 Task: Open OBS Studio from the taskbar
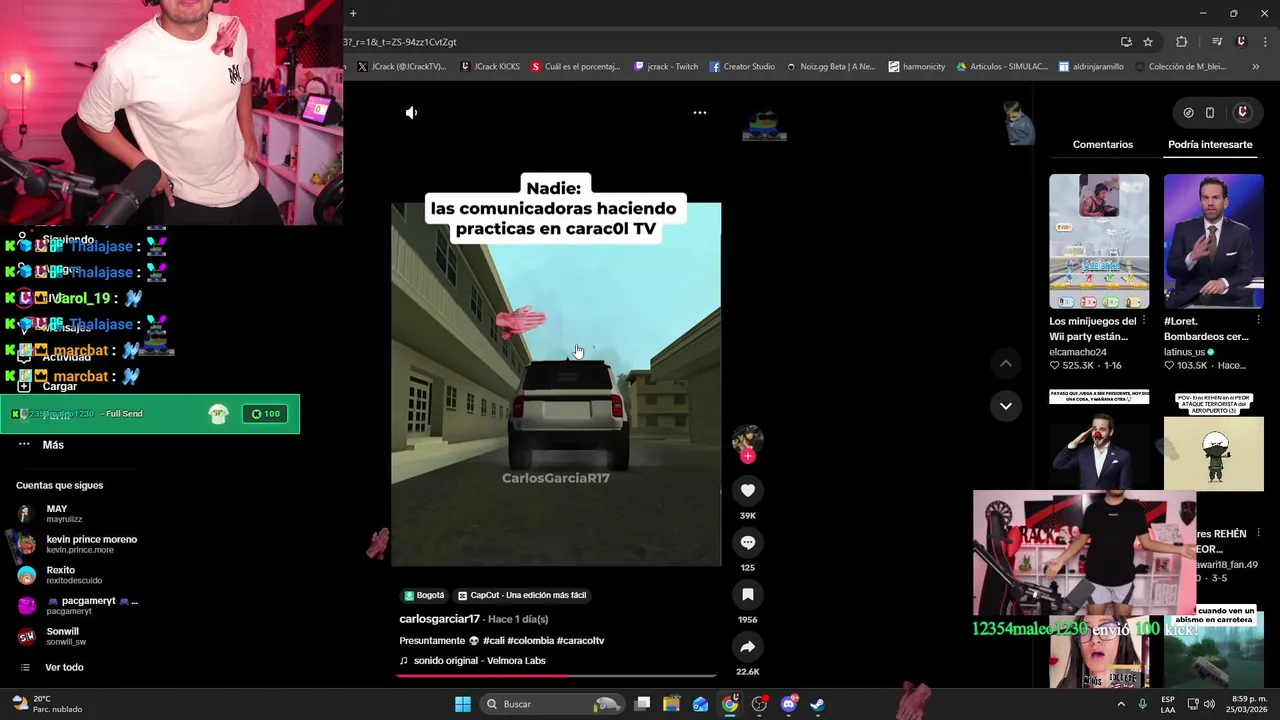point(759,704)
